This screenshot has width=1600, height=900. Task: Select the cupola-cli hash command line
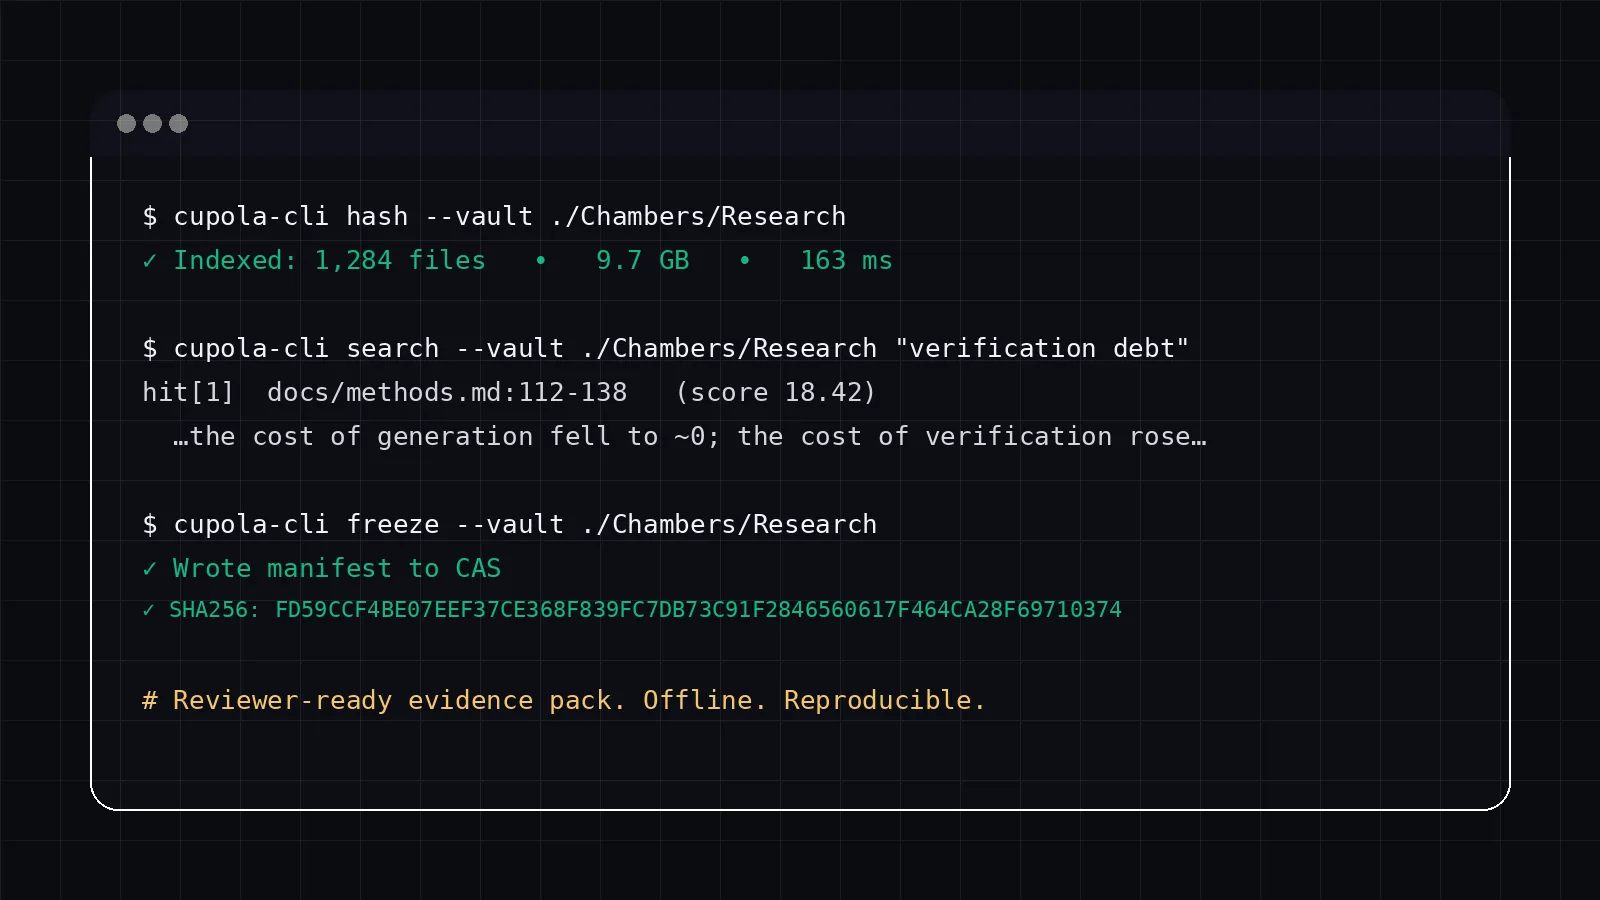[495, 216]
